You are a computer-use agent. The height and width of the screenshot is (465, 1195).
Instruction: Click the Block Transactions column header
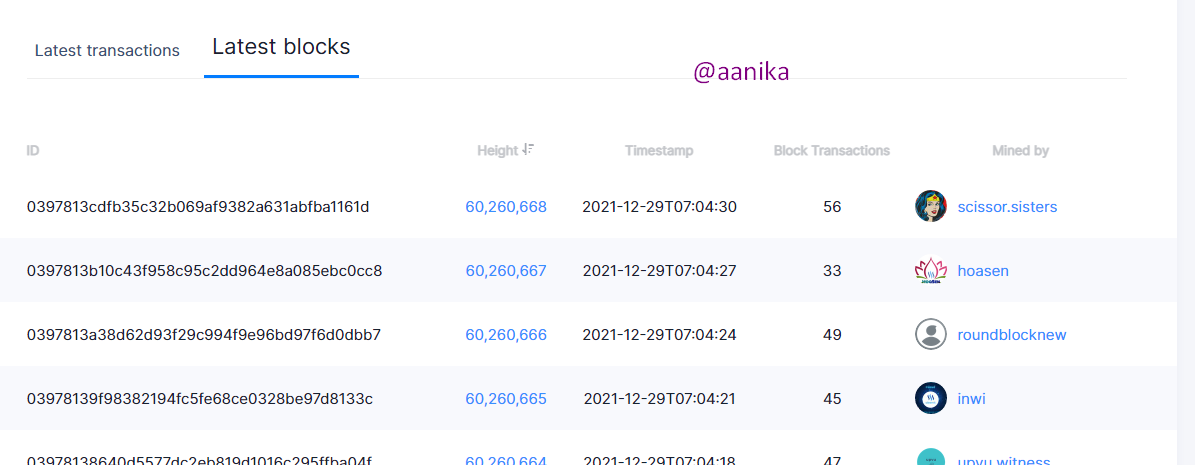pos(831,151)
